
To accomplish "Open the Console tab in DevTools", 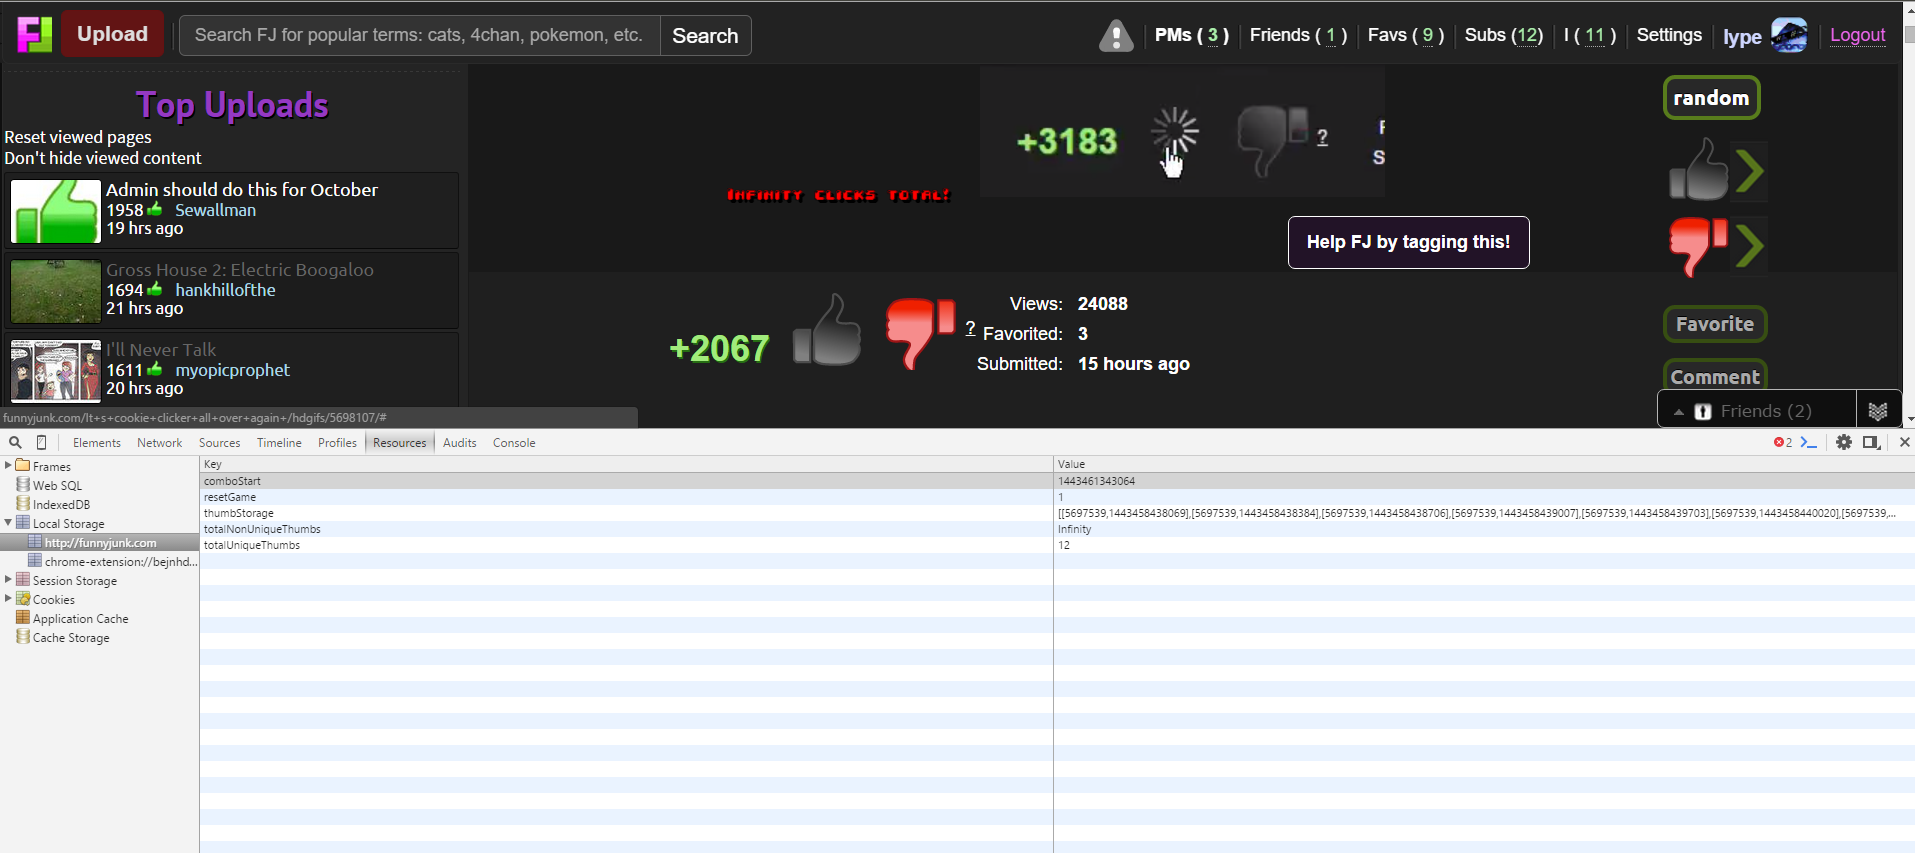I will coord(513,443).
